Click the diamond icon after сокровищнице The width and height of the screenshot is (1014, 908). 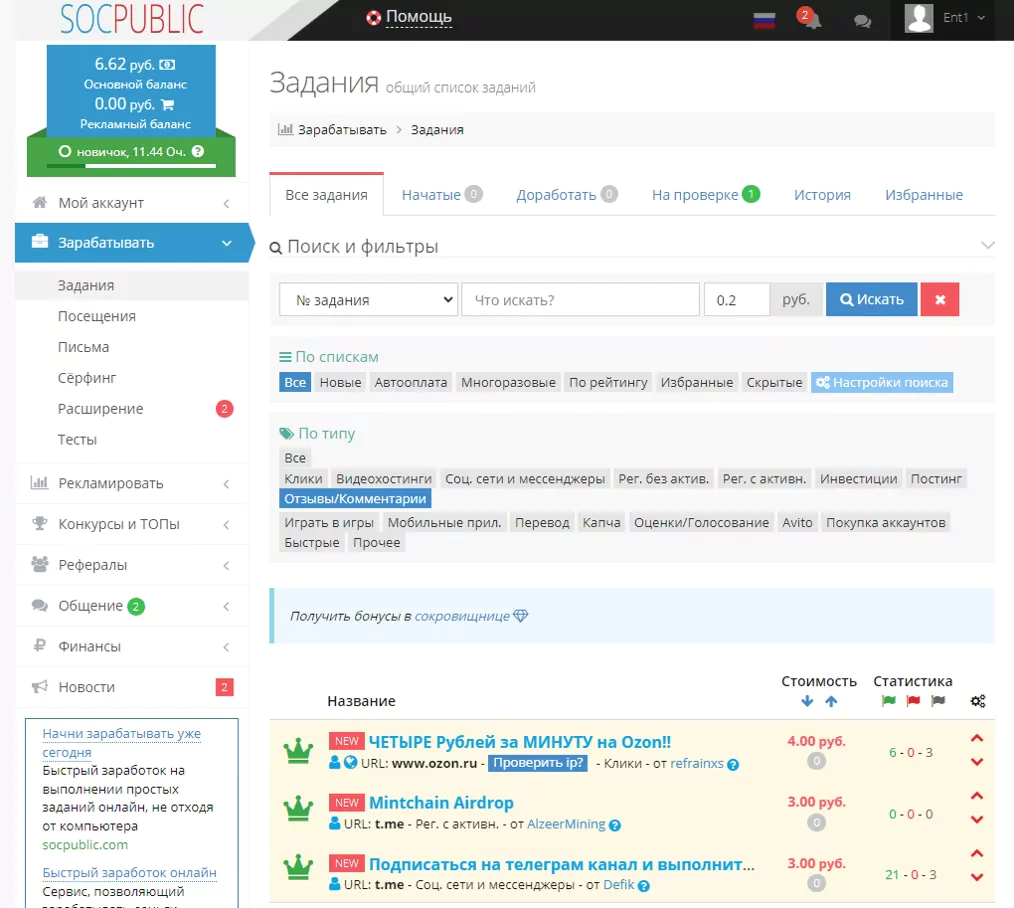pyautogui.click(x=521, y=616)
